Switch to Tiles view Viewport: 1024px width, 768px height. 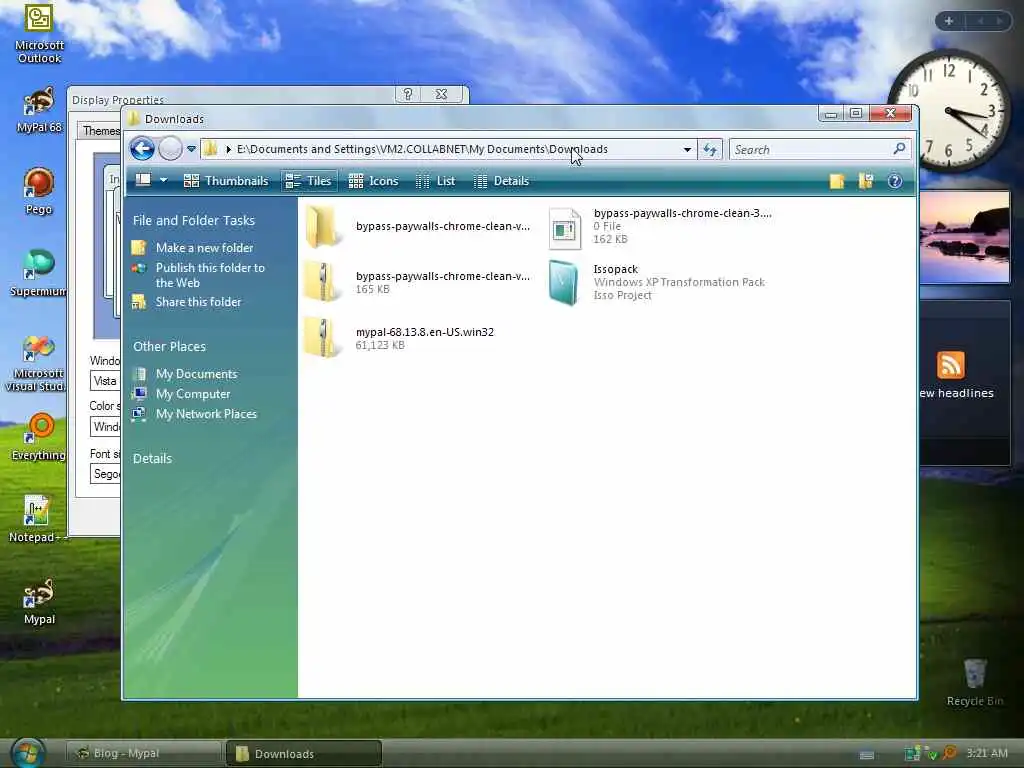pyautogui.click(x=309, y=181)
